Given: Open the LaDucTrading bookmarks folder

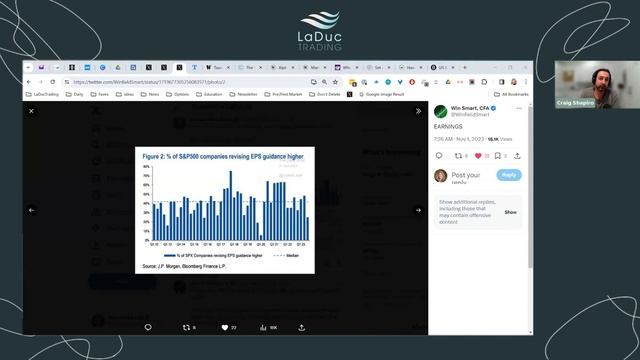Looking at the screenshot, I should pos(42,94).
